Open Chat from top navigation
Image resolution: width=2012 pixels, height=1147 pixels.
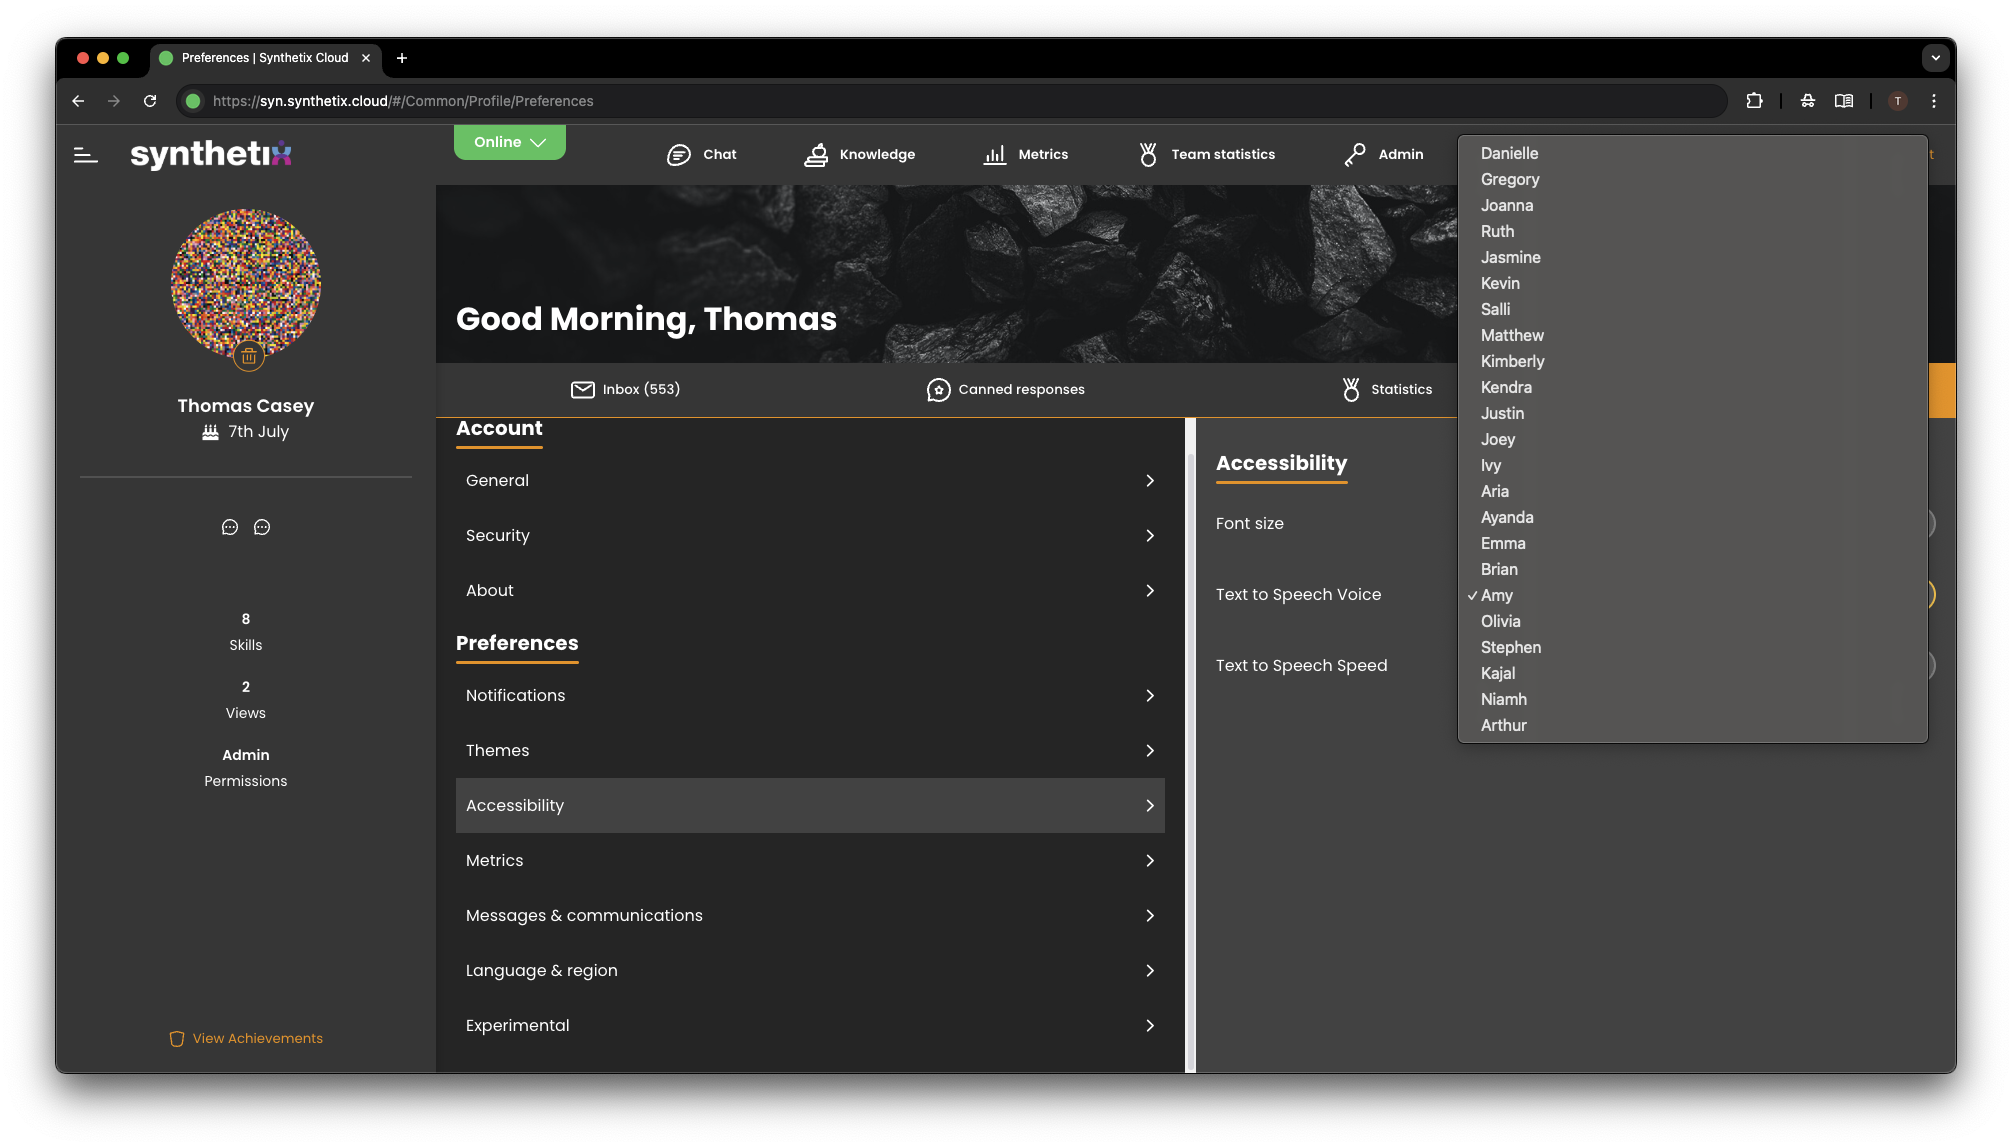click(x=701, y=155)
